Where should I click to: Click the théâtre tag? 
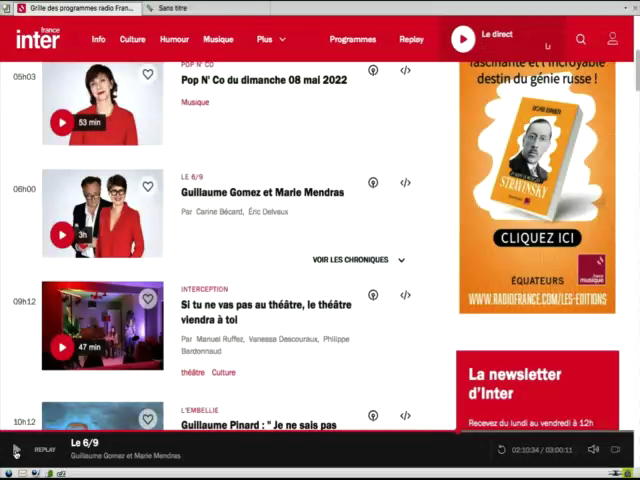coord(193,372)
